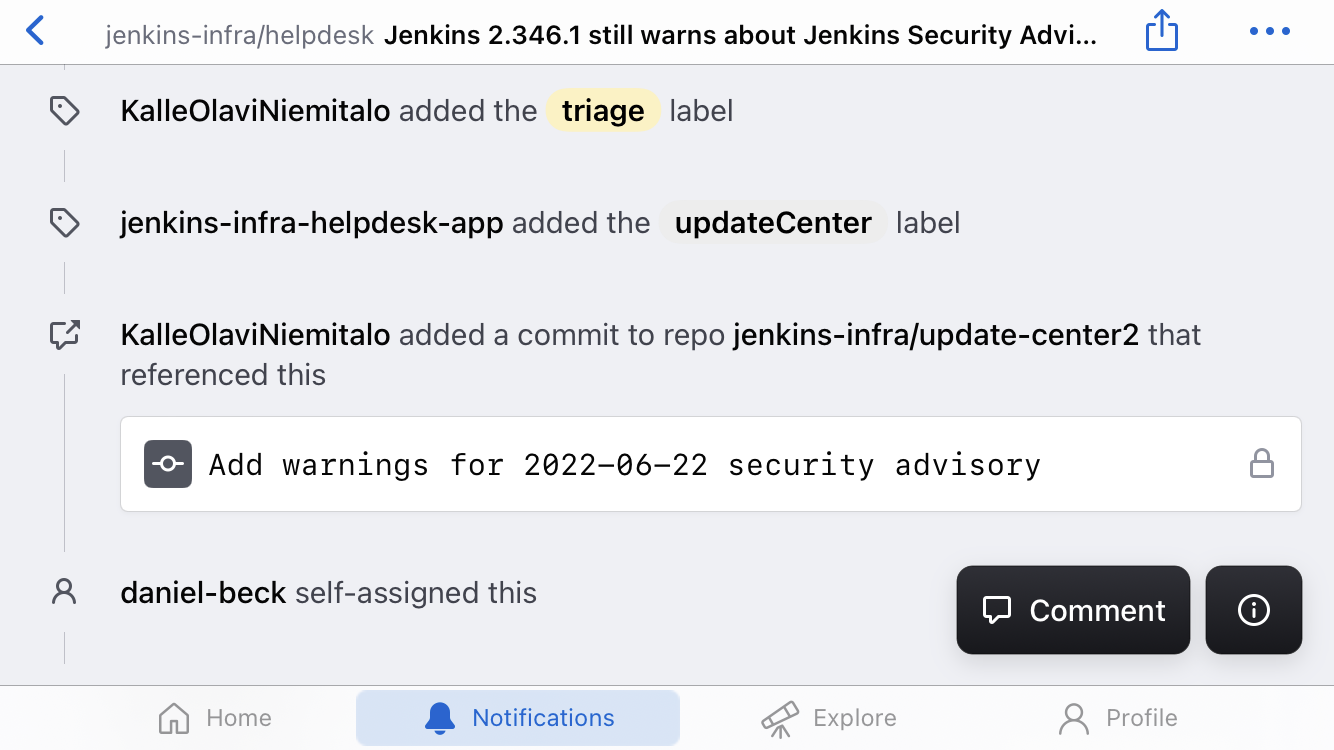Tap the cross-reference icon next to KalleOlaviNiemitalo's event
Image resolution: width=1334 pixels, height=750 pixels.
point(64,334)
